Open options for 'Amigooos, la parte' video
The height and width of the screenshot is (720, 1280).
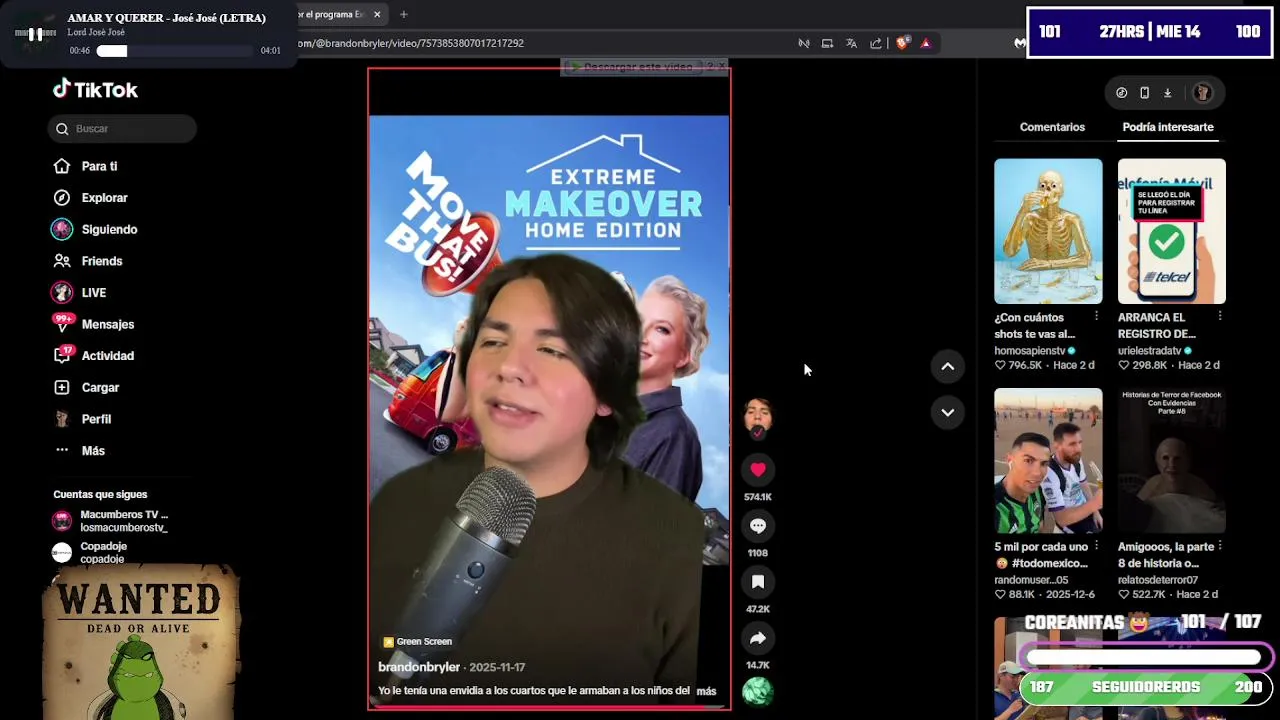[x=1220, y=546]
